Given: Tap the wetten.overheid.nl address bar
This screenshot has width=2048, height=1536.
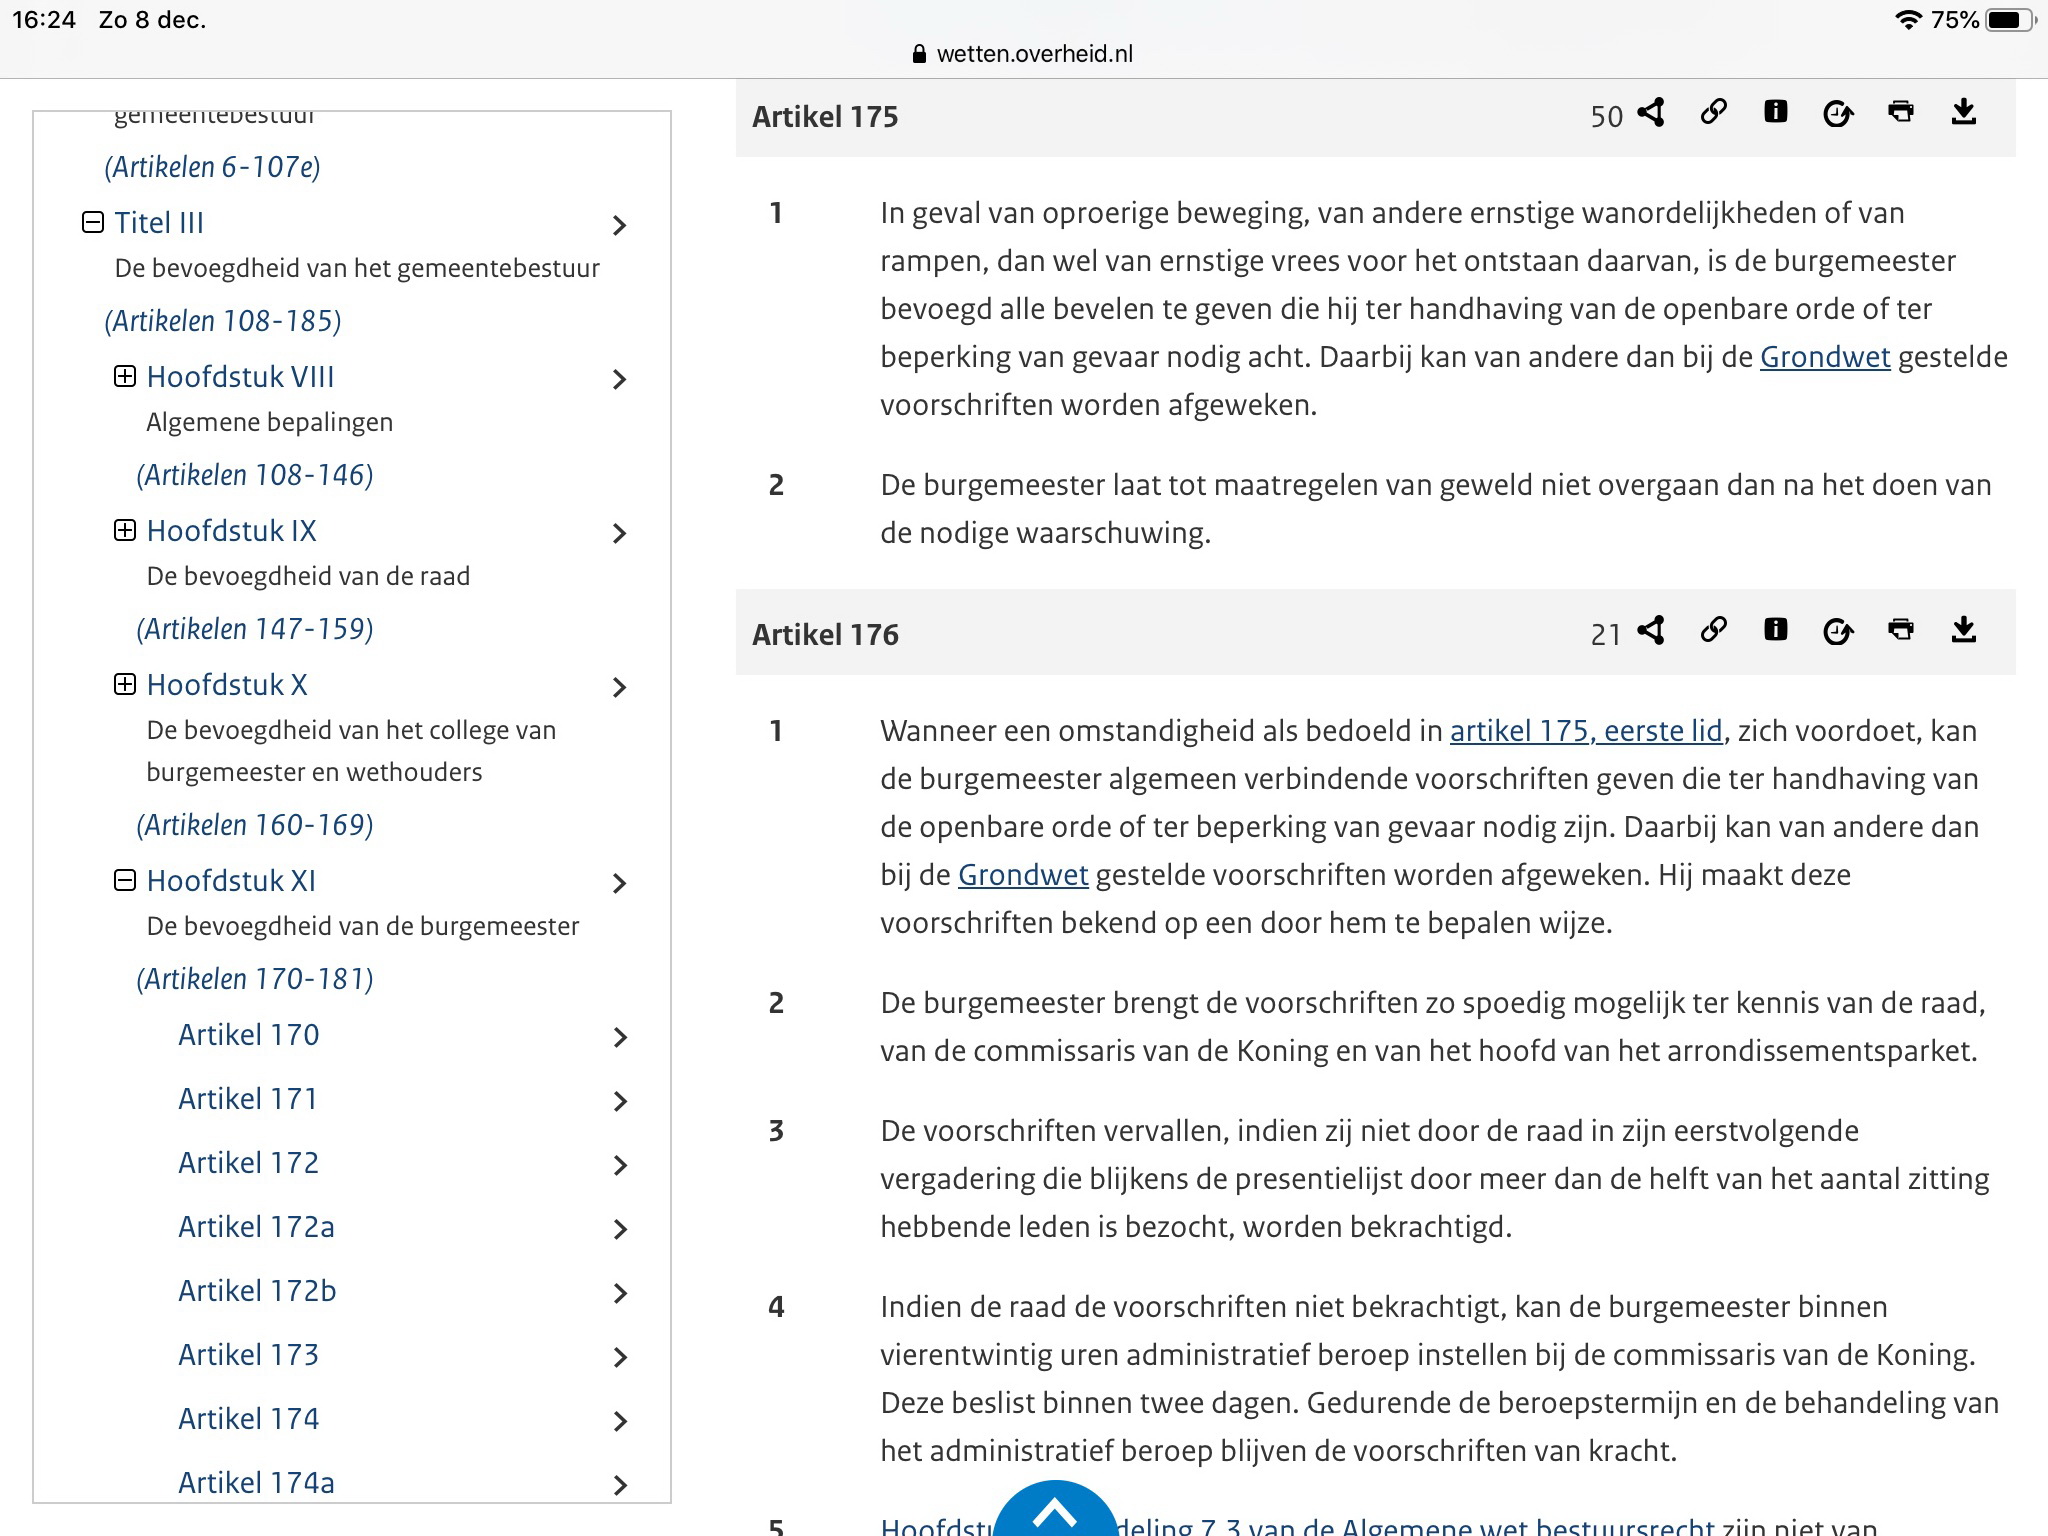Looking at the screenshot, I should (x=1023, y=54).
